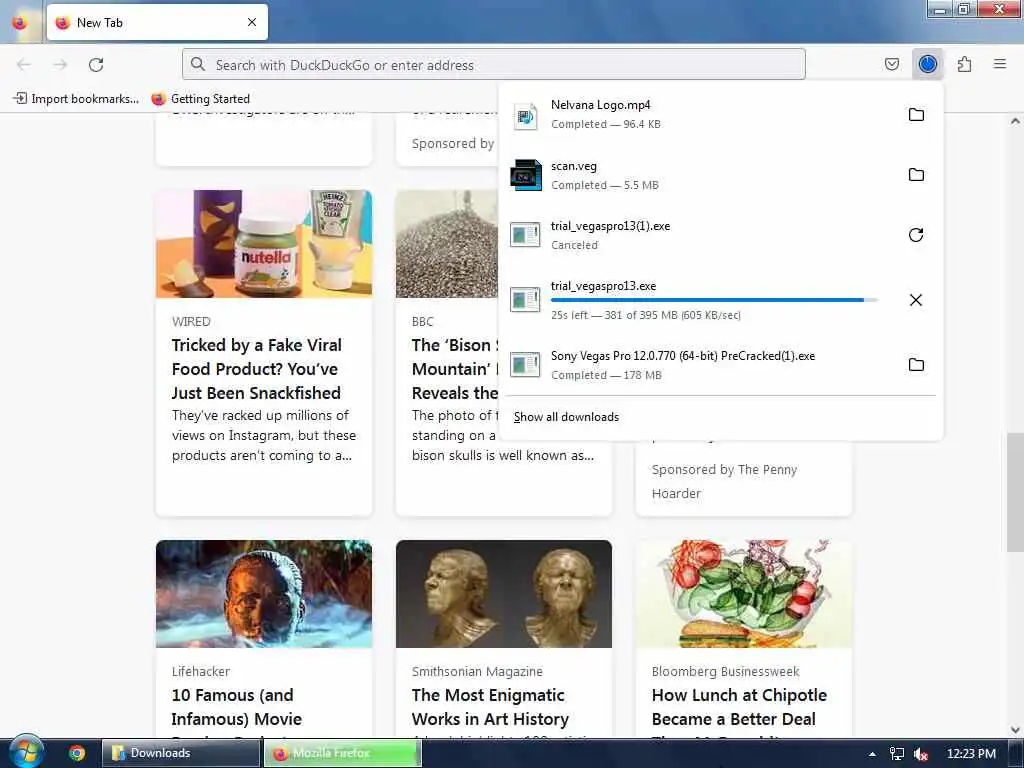Open the Extensions puzzle icon
Image resolution: width=1024 pixels, height=768 pixels.
(x=964, y=64)
